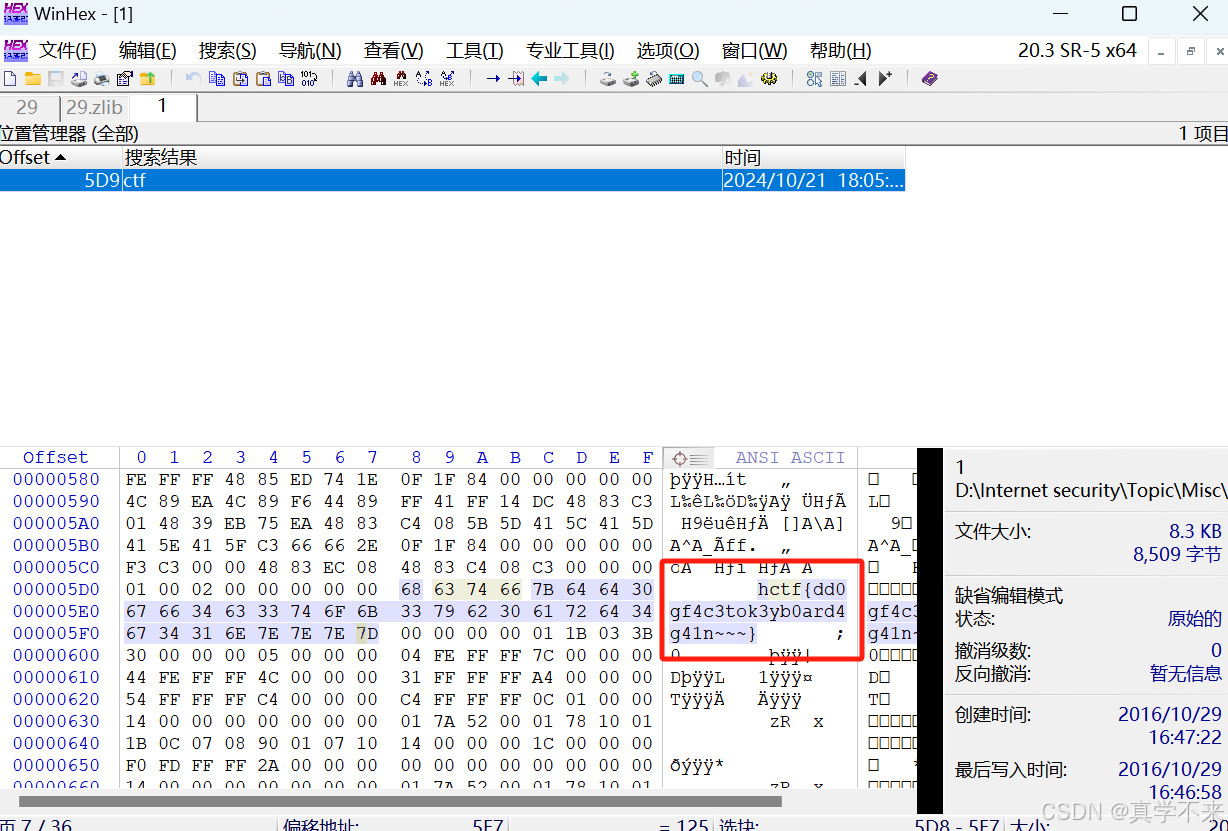
Task: Click the ANSI ASCII column header
Action: point(790,457)
